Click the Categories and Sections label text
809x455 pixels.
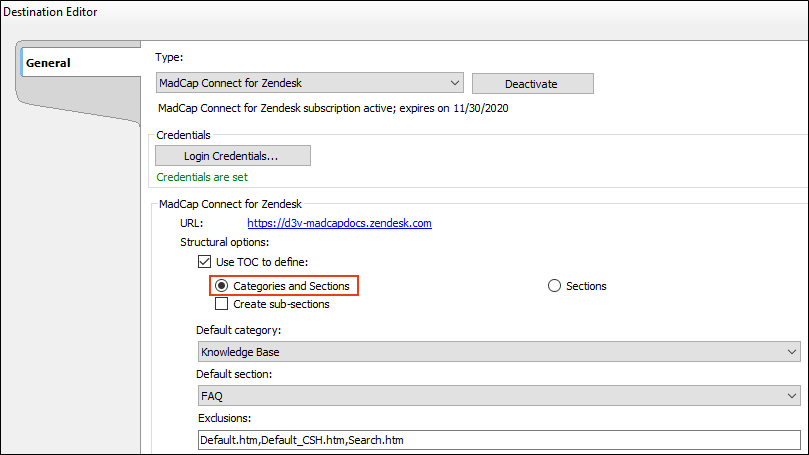click(291, 286)
